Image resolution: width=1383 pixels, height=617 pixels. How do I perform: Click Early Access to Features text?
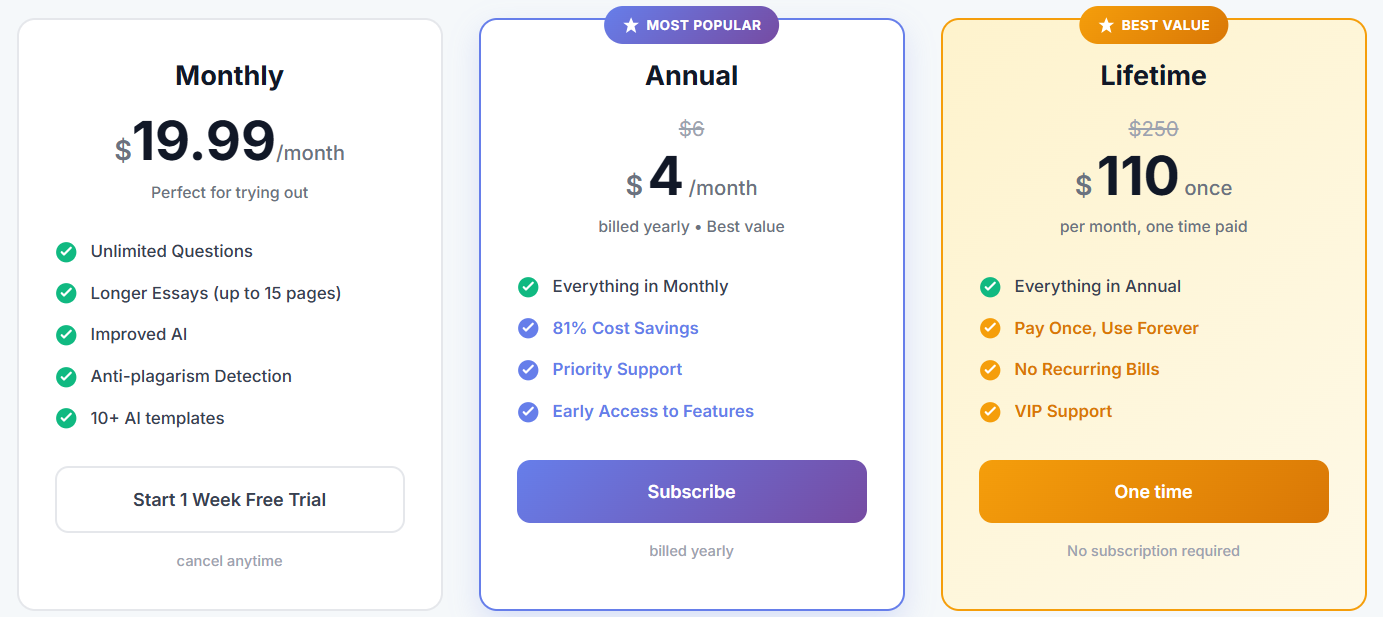click(x=653, y=412)
